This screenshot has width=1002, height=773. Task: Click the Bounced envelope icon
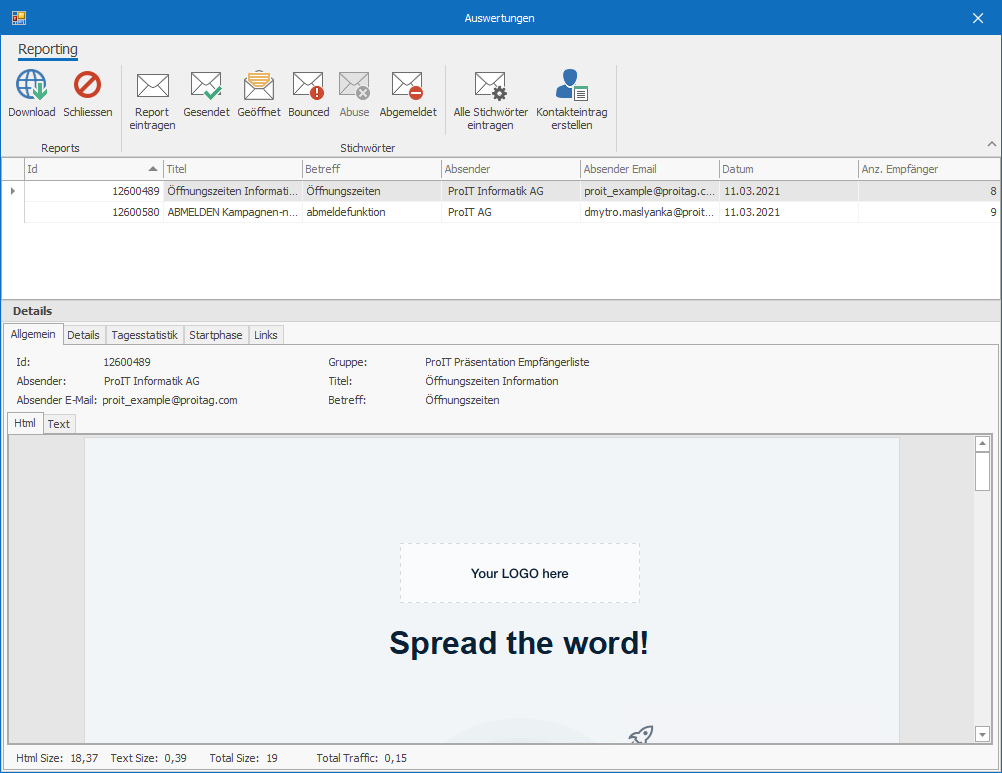pyautogui.click(x=309, y=86)
